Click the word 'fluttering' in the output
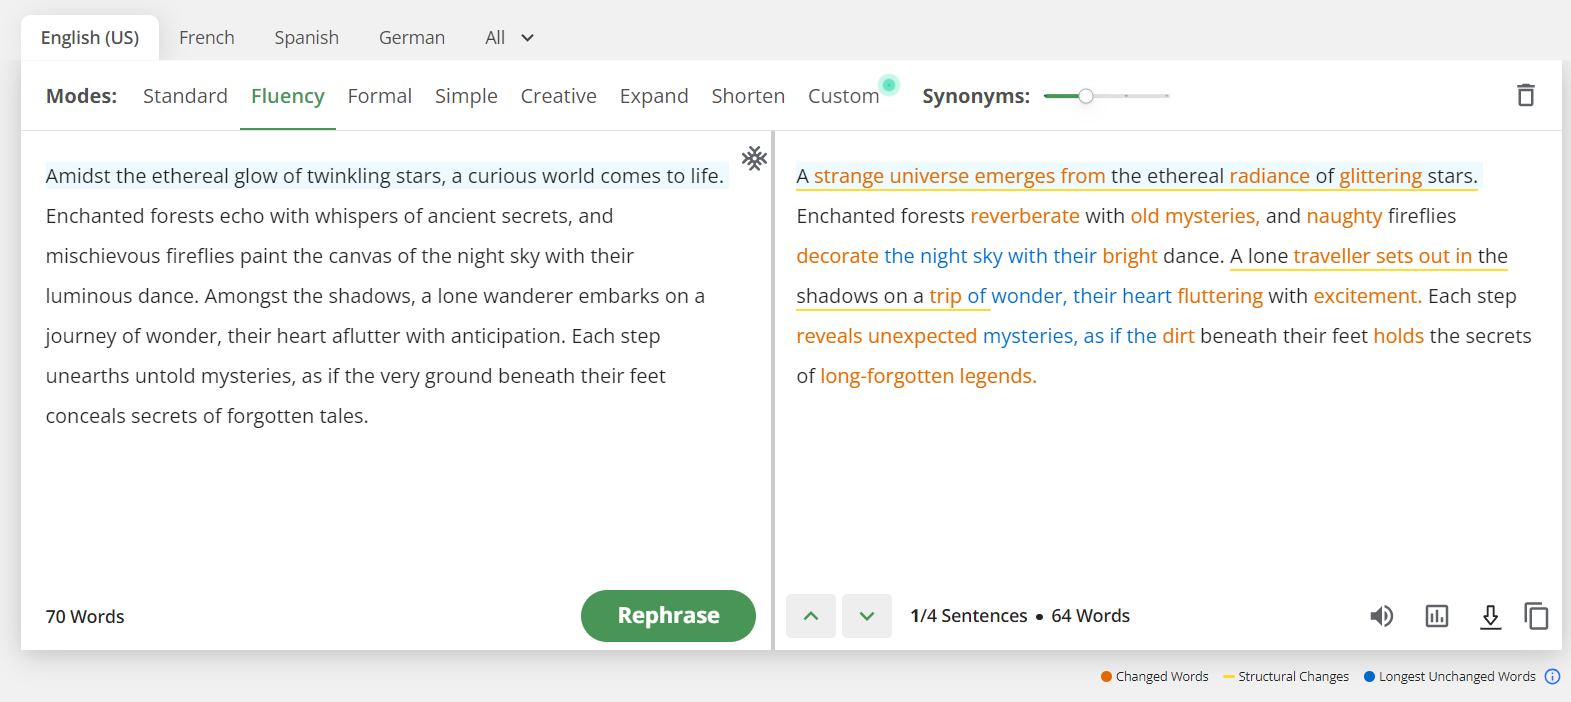The width and height of the screenshot is (1571, 702). click(x=1219, y=296)
